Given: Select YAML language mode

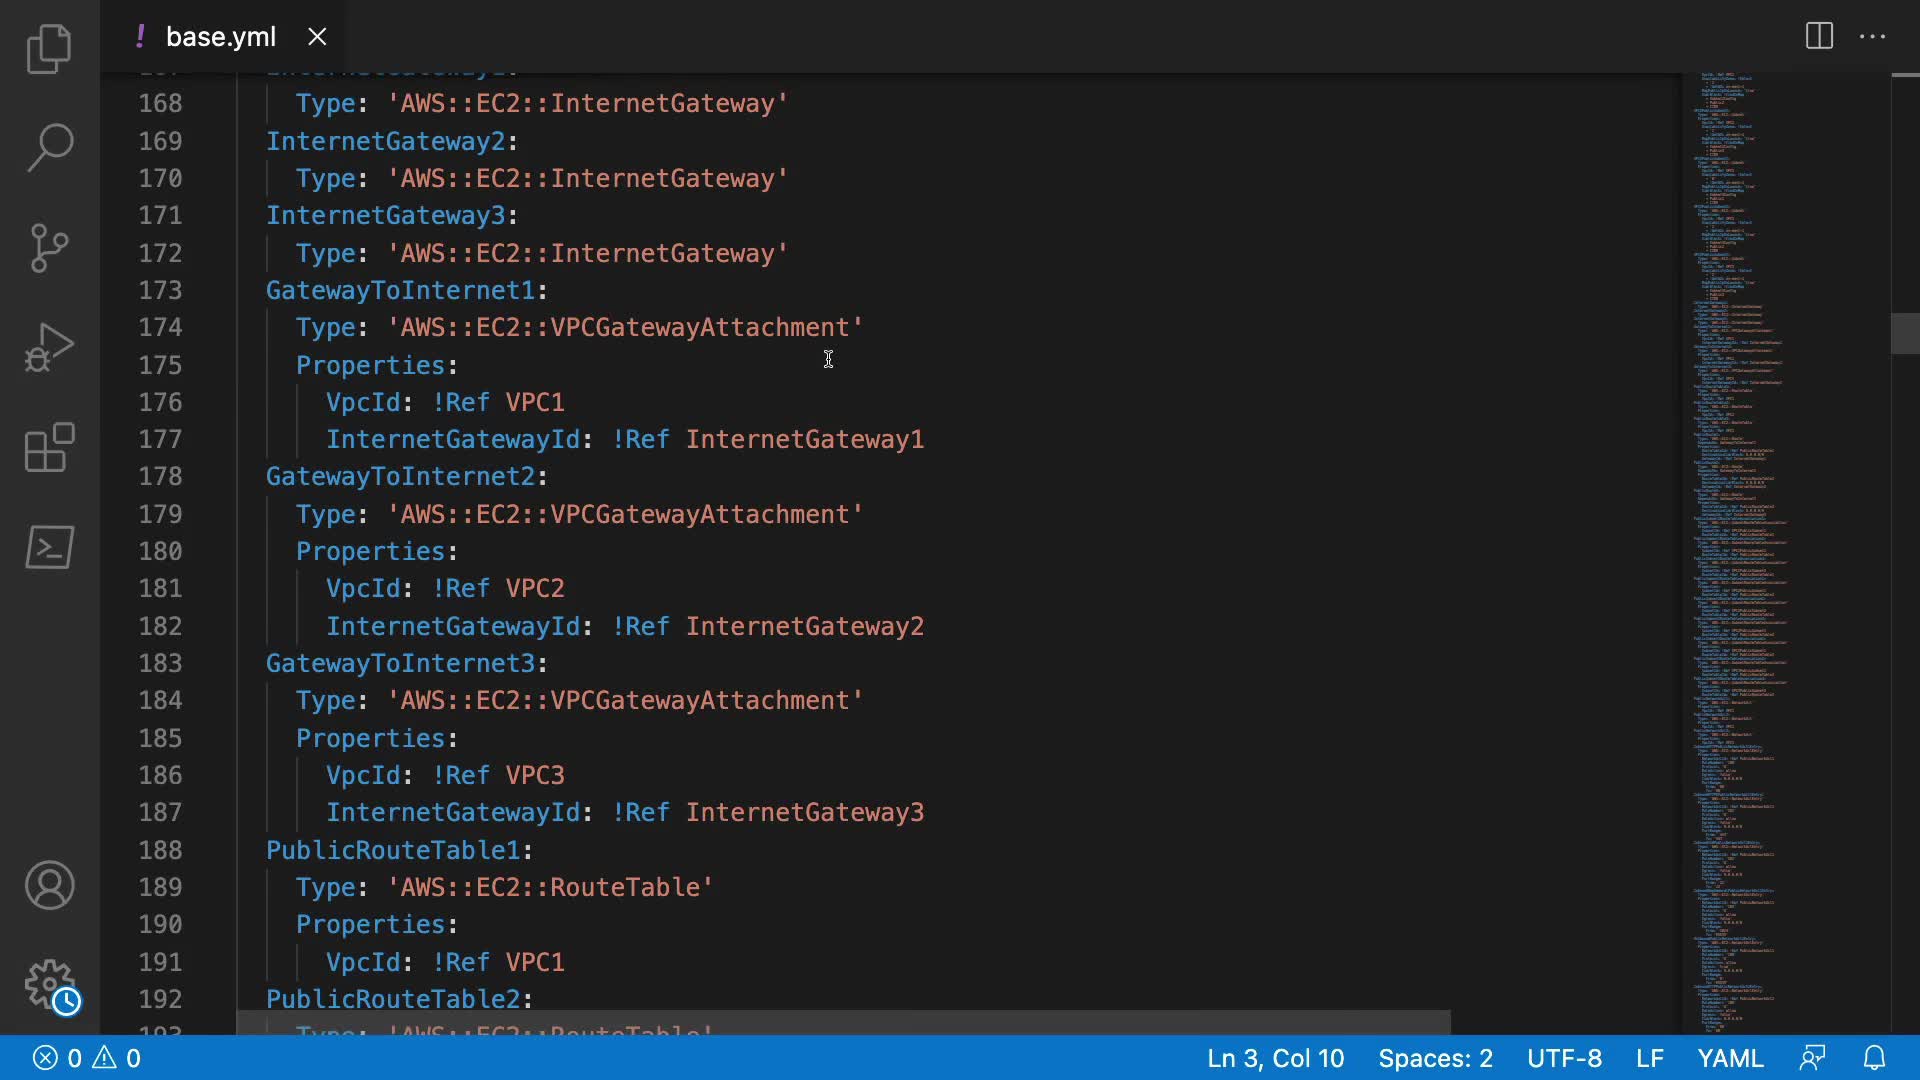Looking at the screenshot, I should pos(1730,1058).
